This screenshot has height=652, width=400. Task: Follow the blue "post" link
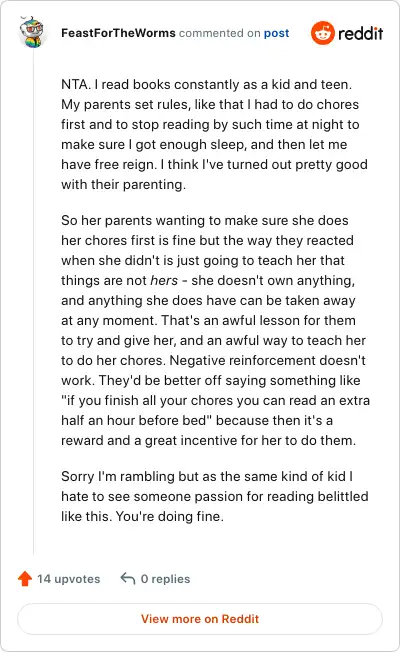click(277, 34)
